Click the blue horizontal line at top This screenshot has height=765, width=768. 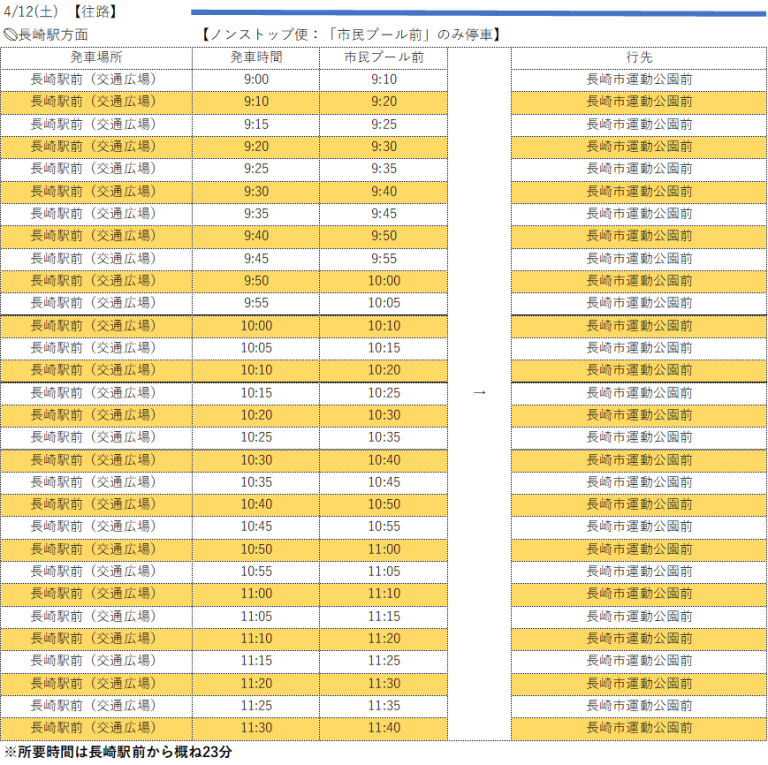(x=478, y=13)
